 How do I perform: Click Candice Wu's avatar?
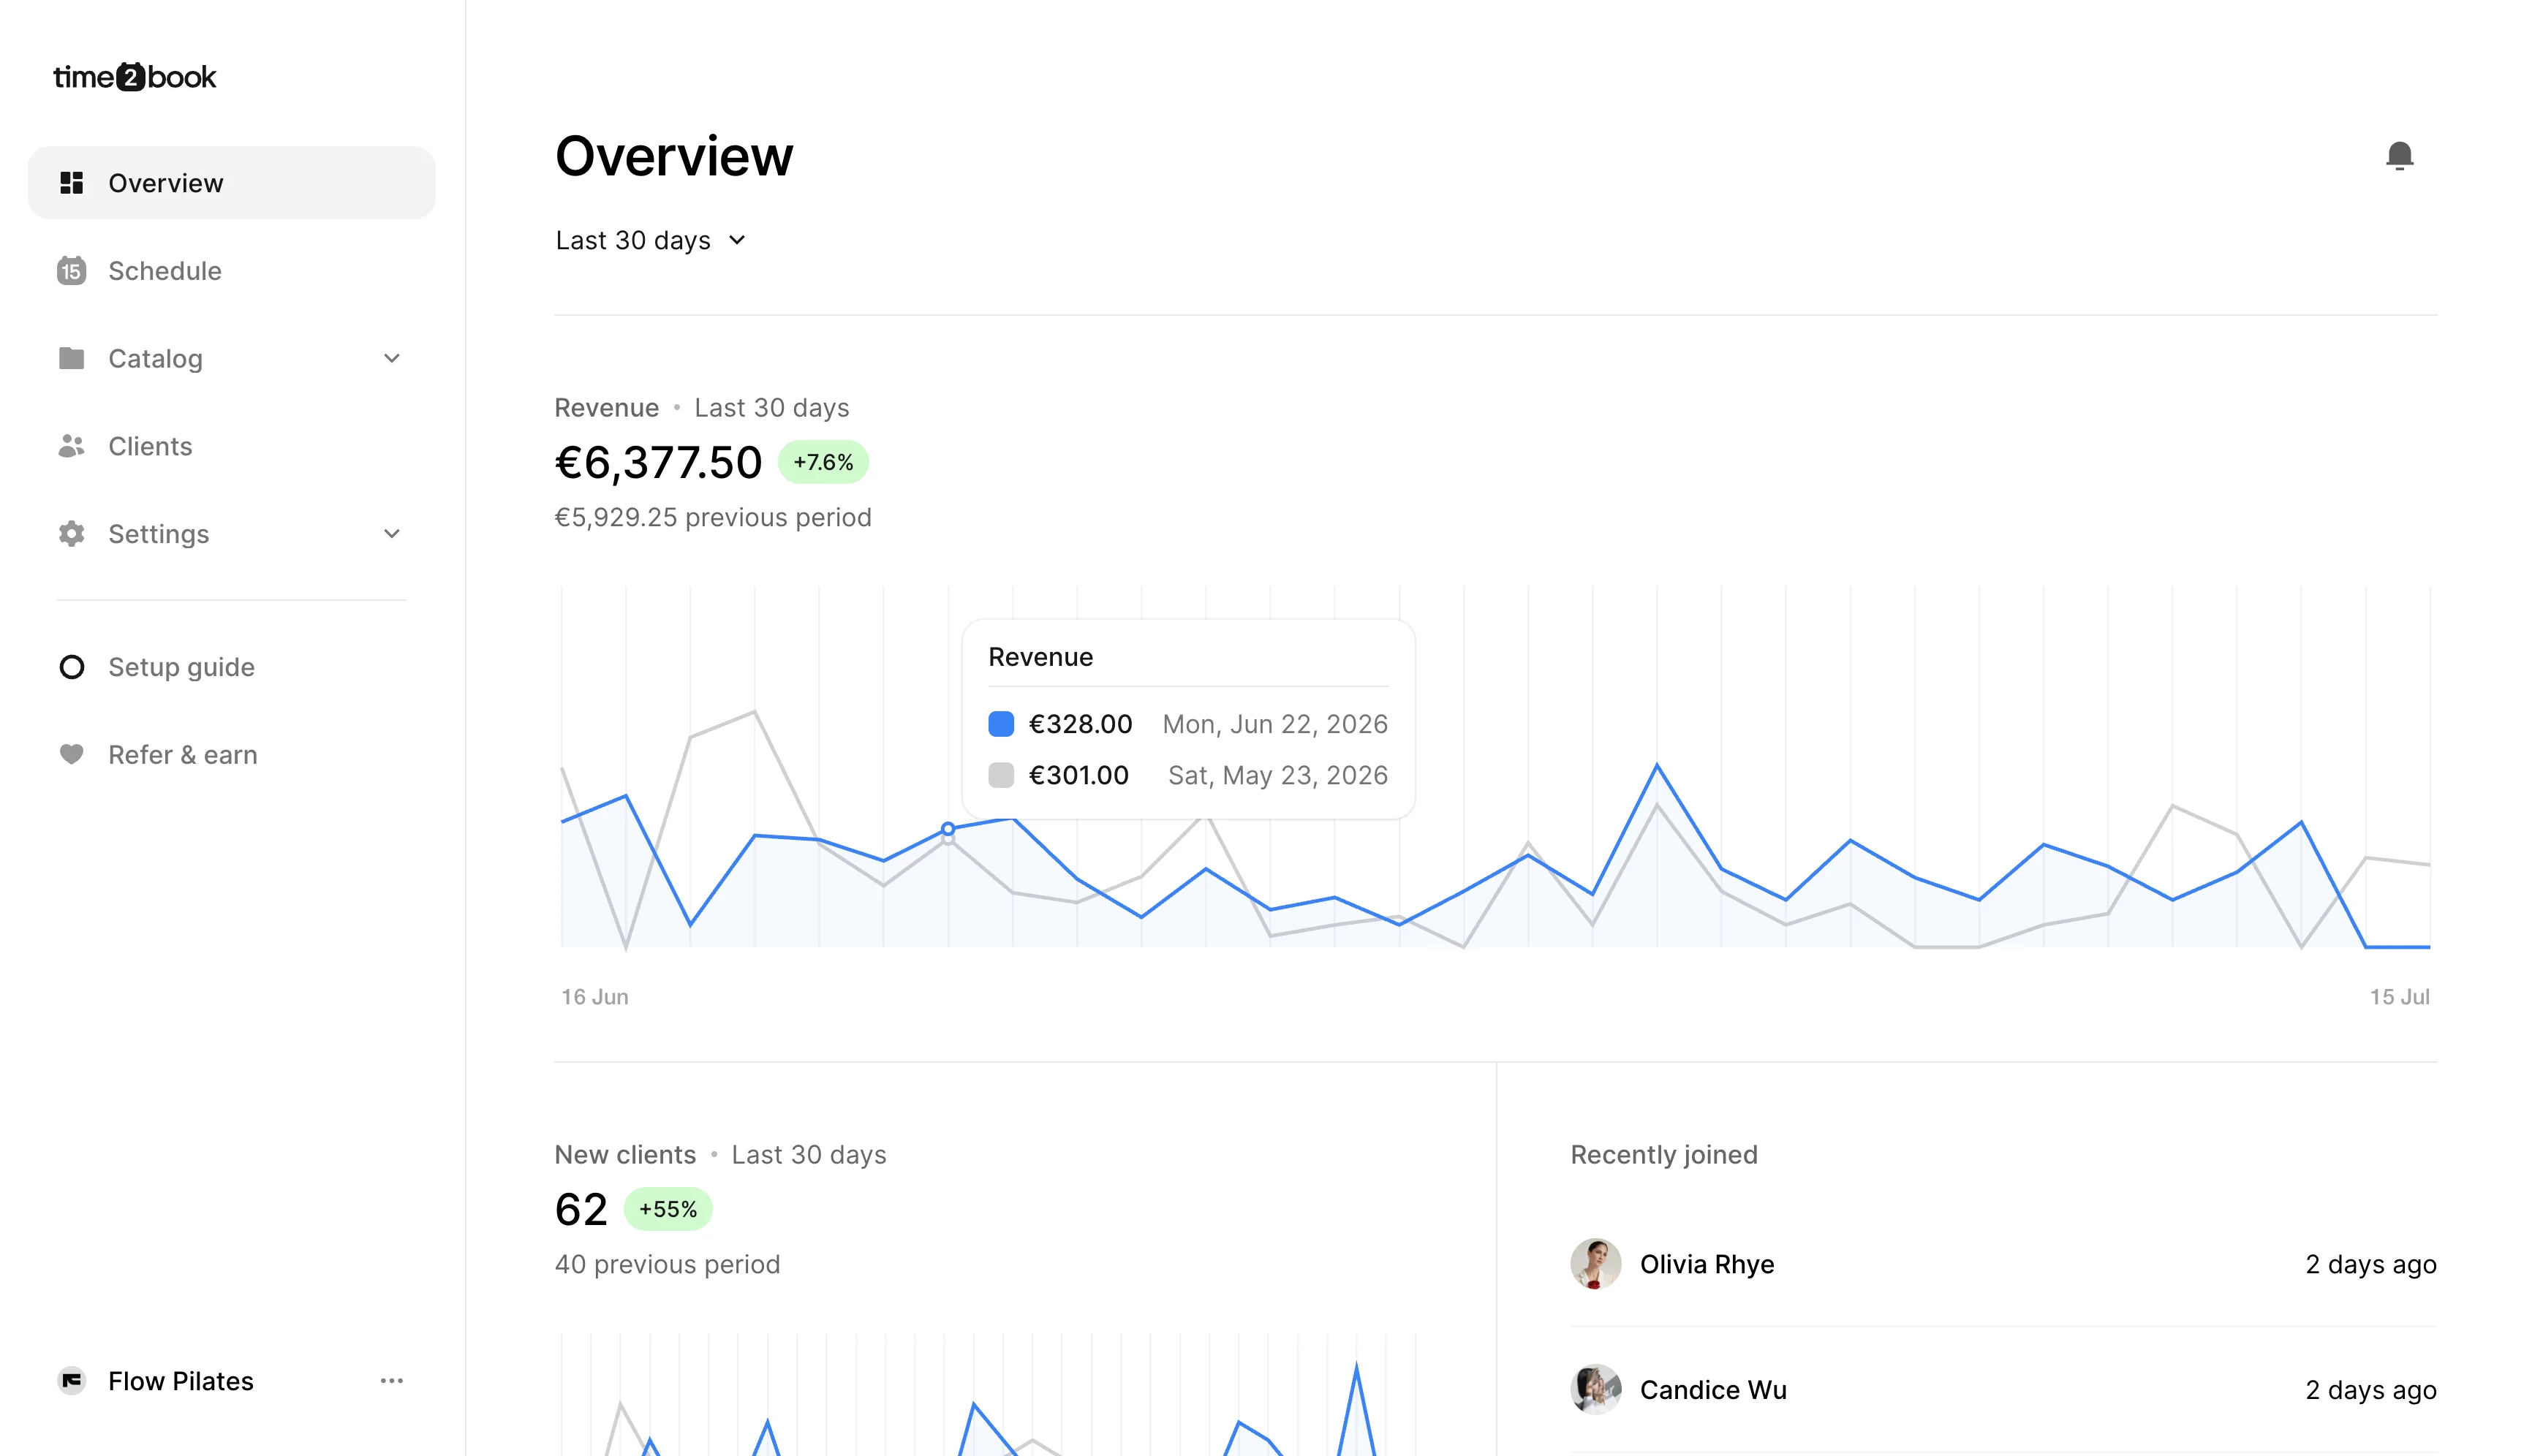click(x=1596, y=1390)
